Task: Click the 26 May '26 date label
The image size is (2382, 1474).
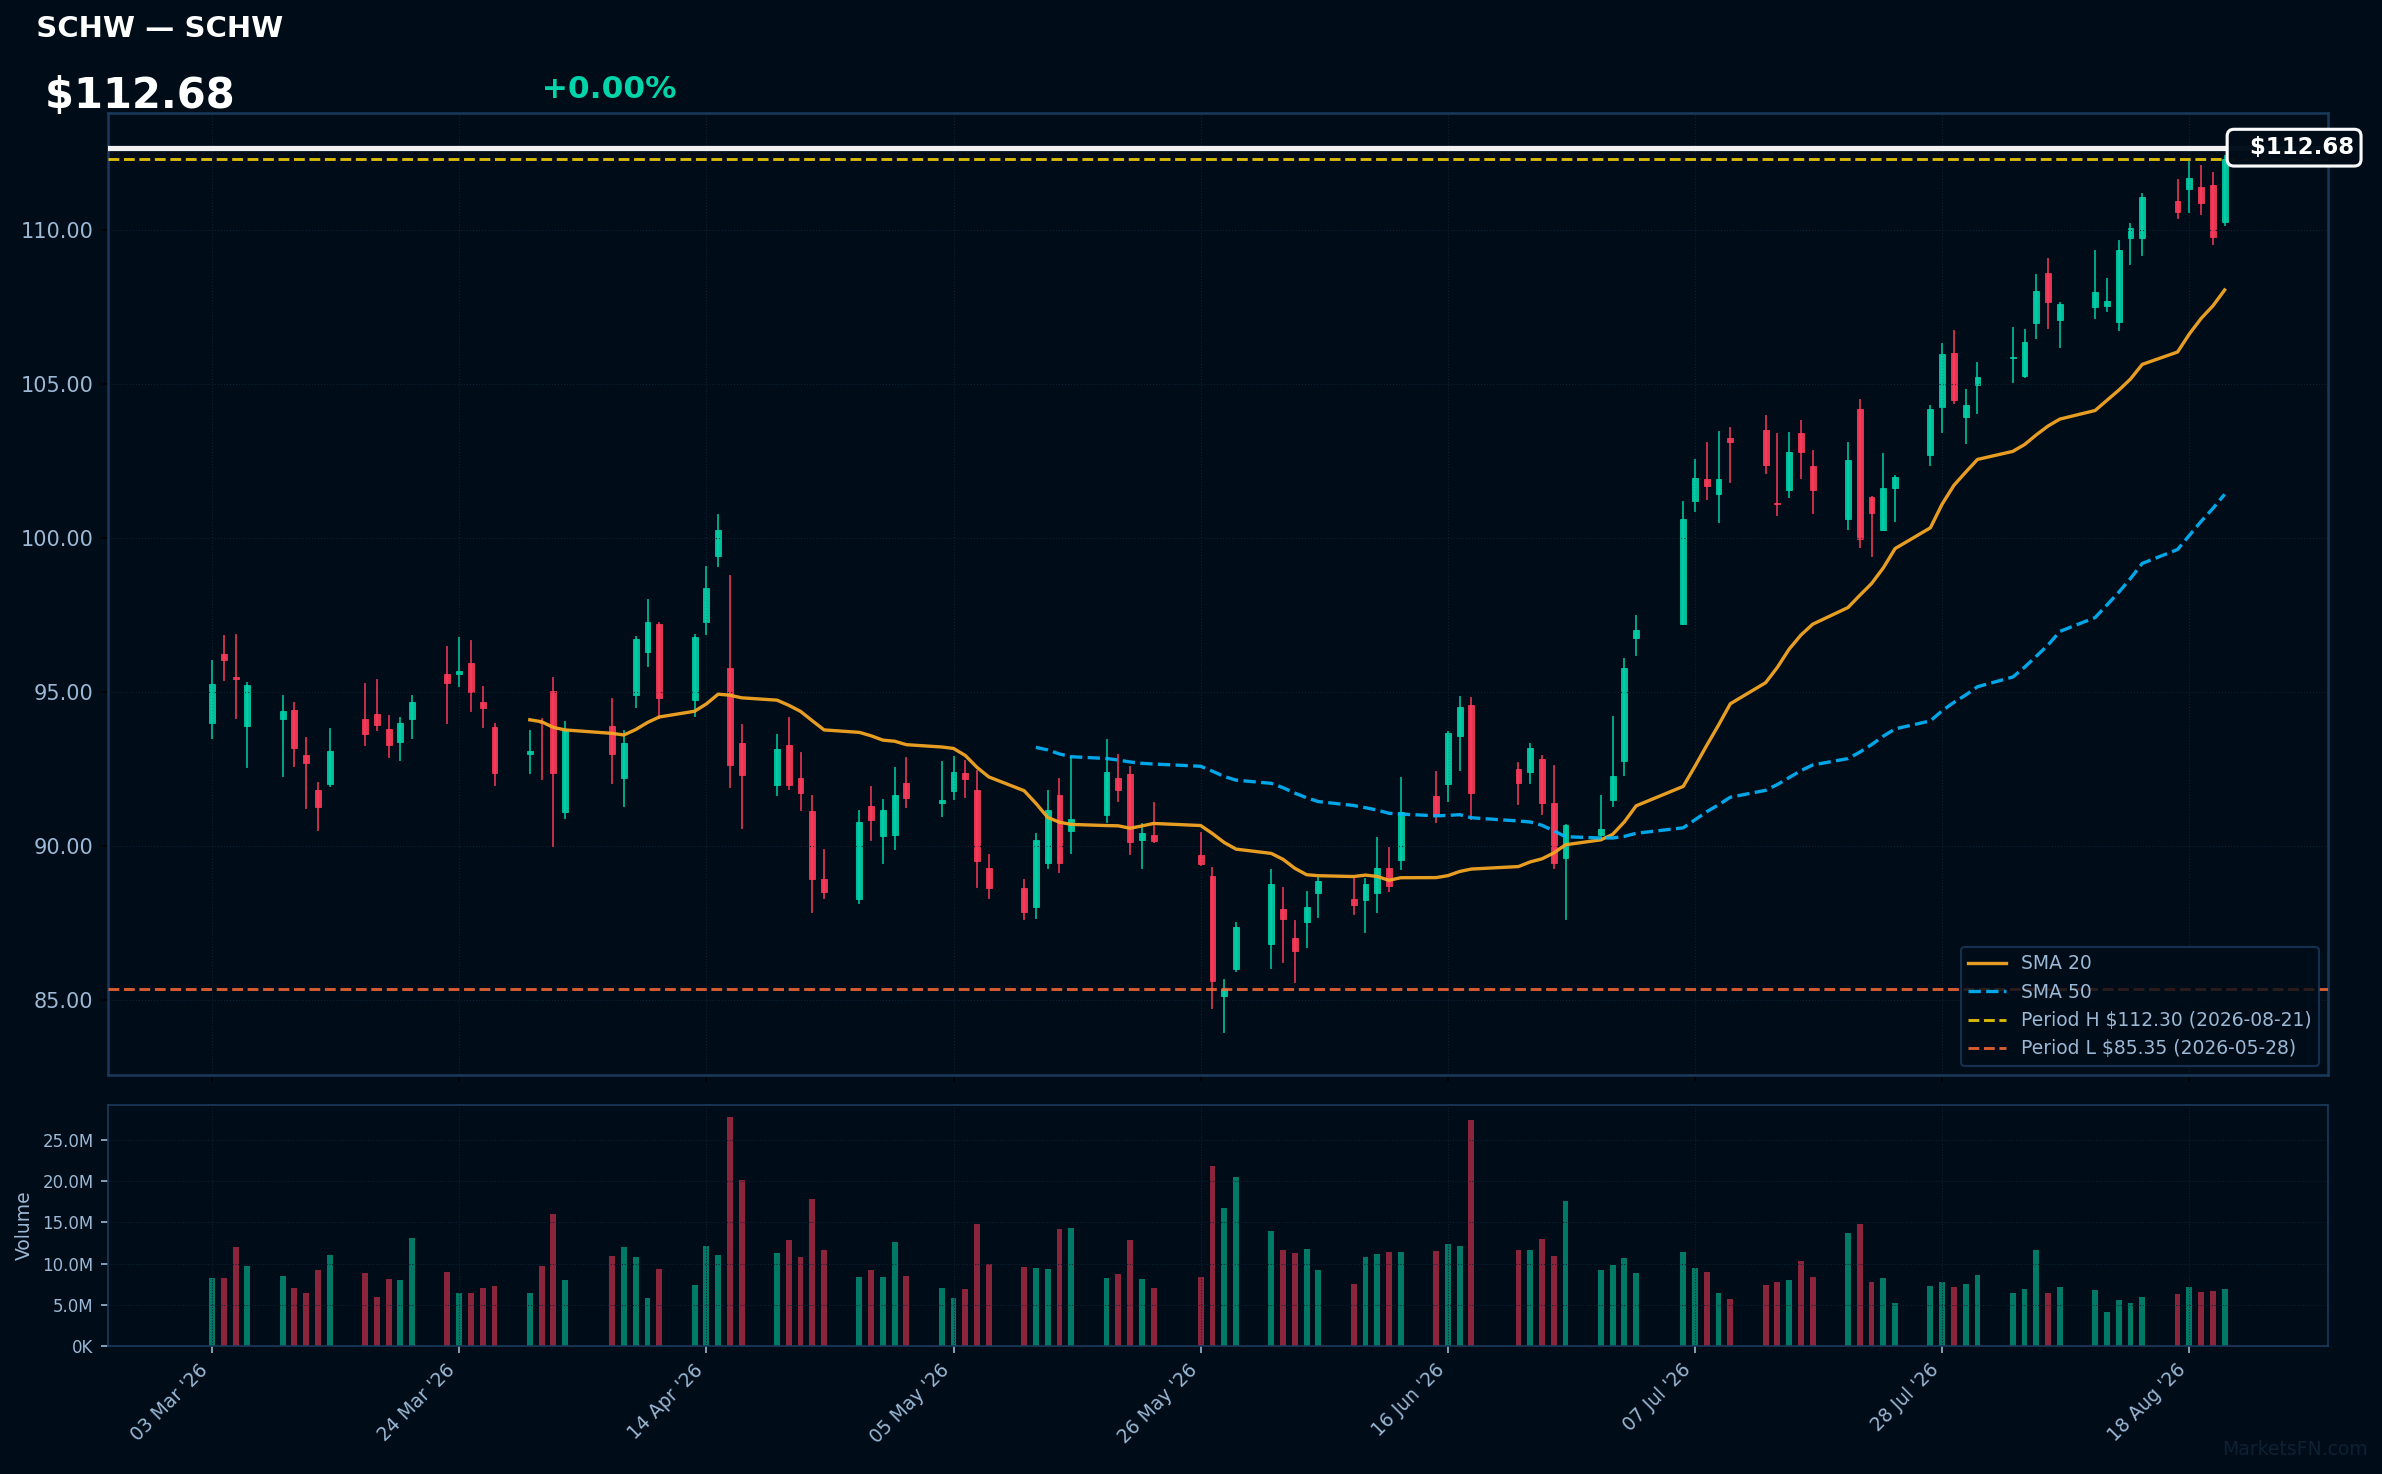Action: (x=1158, y=1401)
